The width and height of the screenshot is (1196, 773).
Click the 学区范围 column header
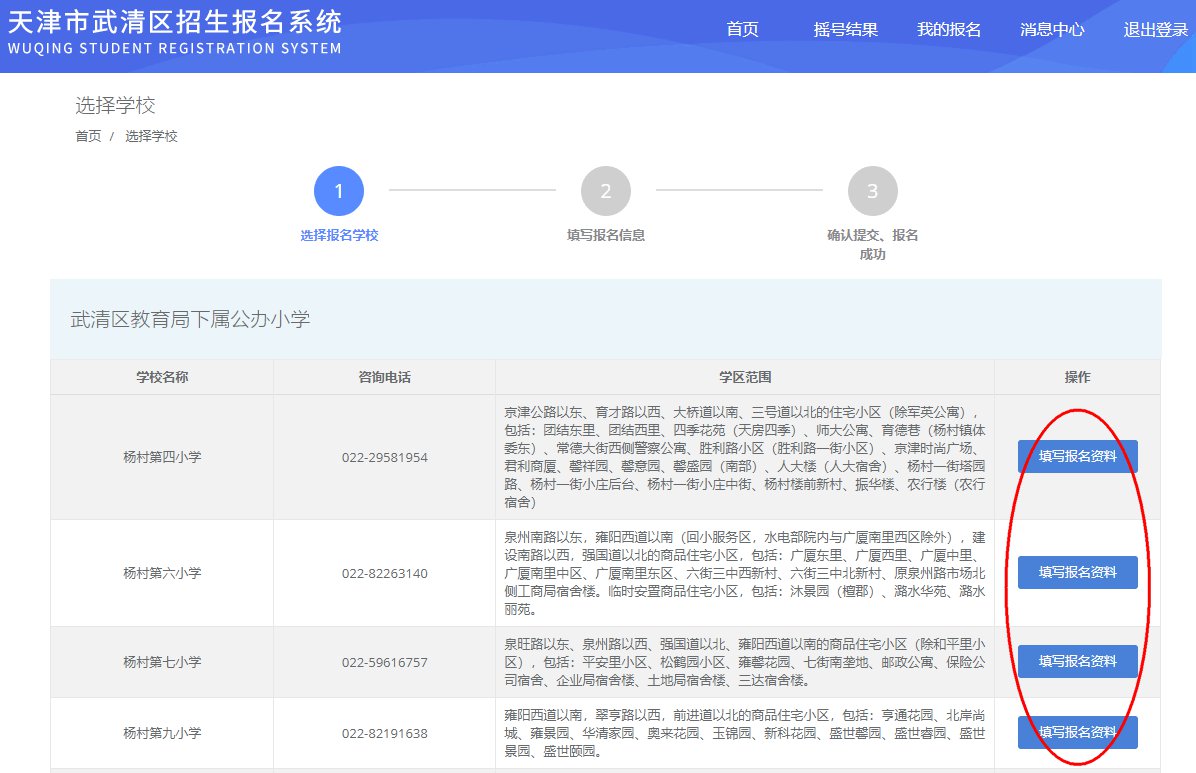pyautogui.click(x=744, y=377)
